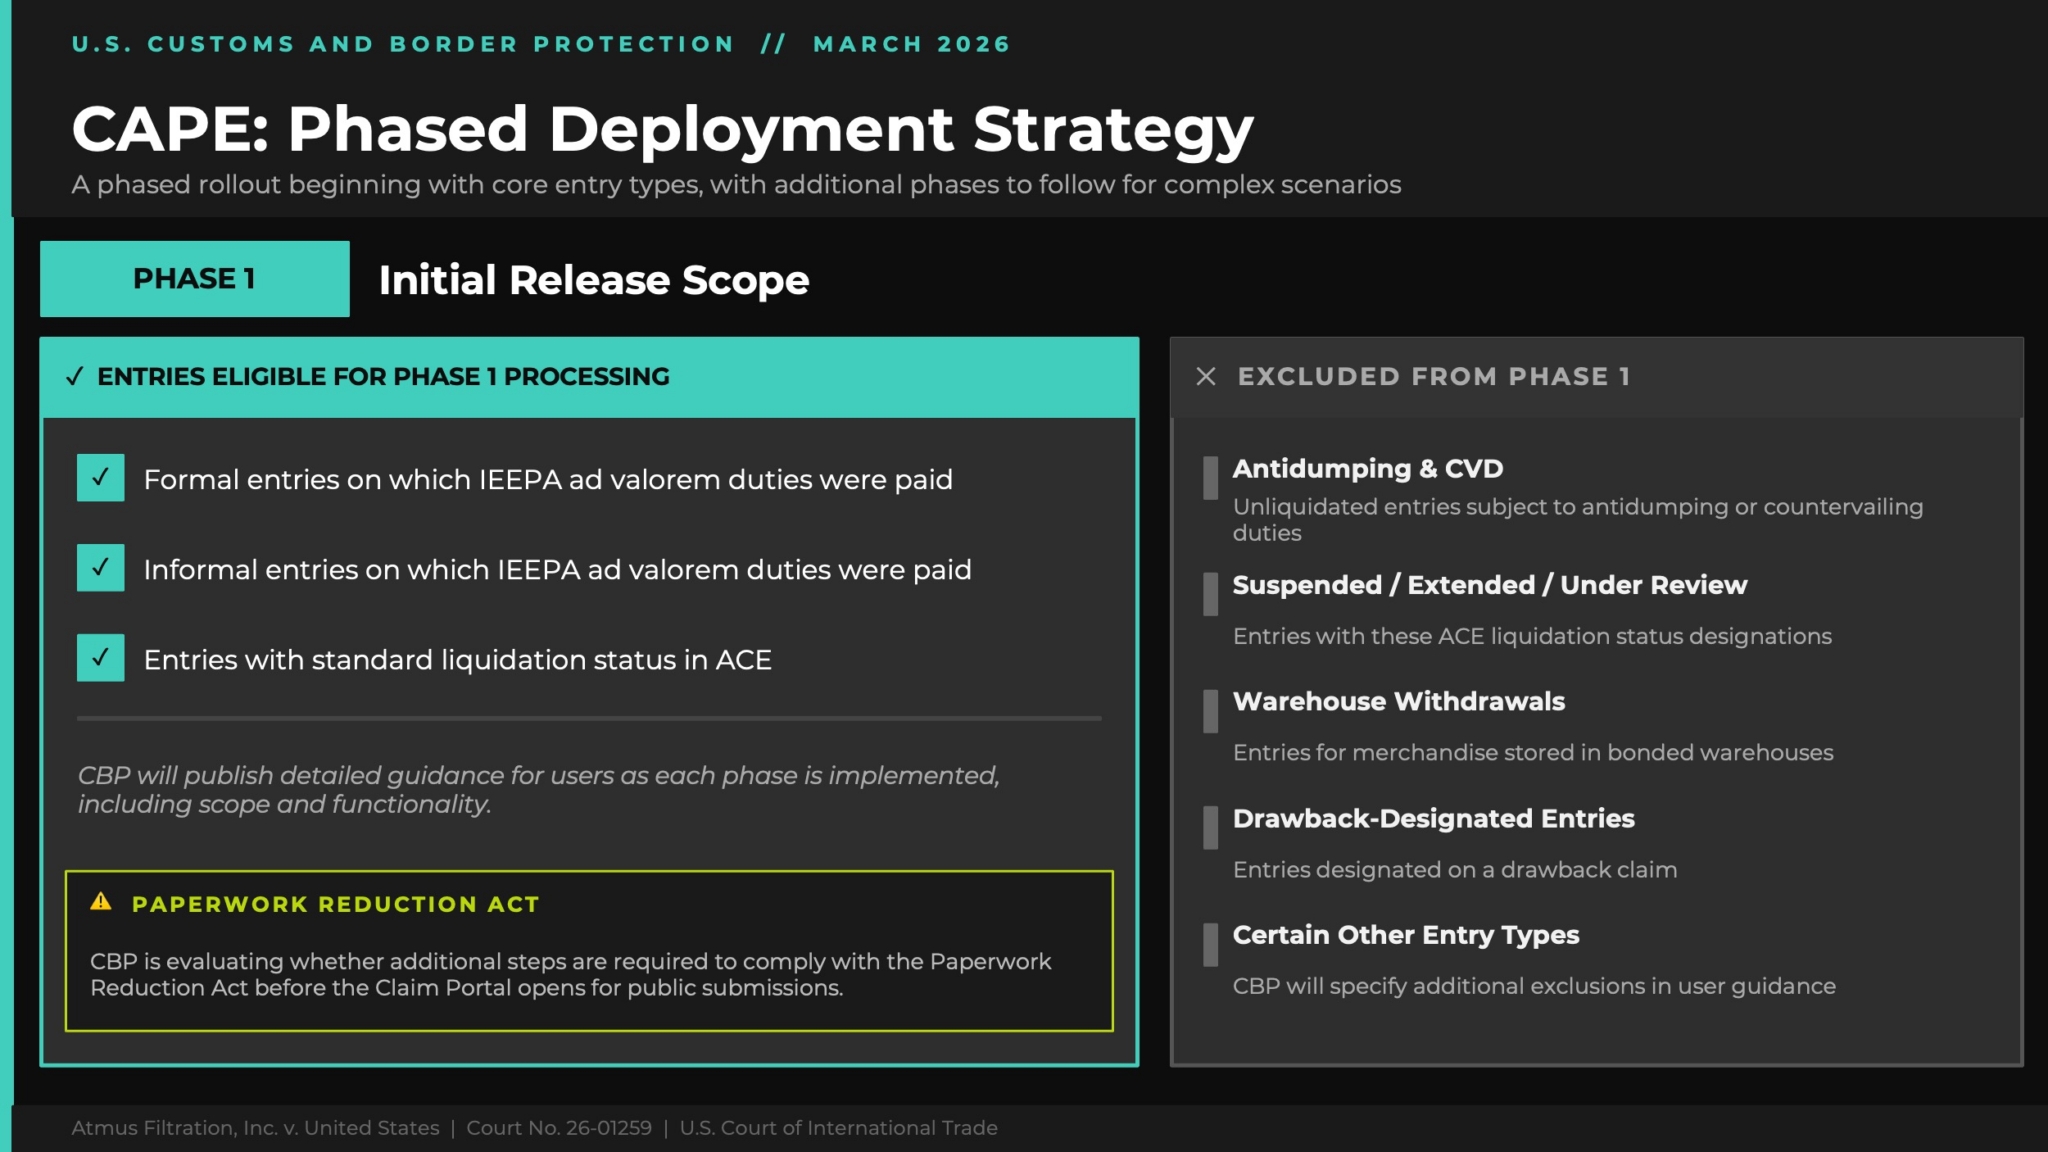This screenshot has height=1152, width=2048.
Task: Click the CAPE: Phased Deployment Strategy title
Action: pyautogui.click(x=662, y=129)
